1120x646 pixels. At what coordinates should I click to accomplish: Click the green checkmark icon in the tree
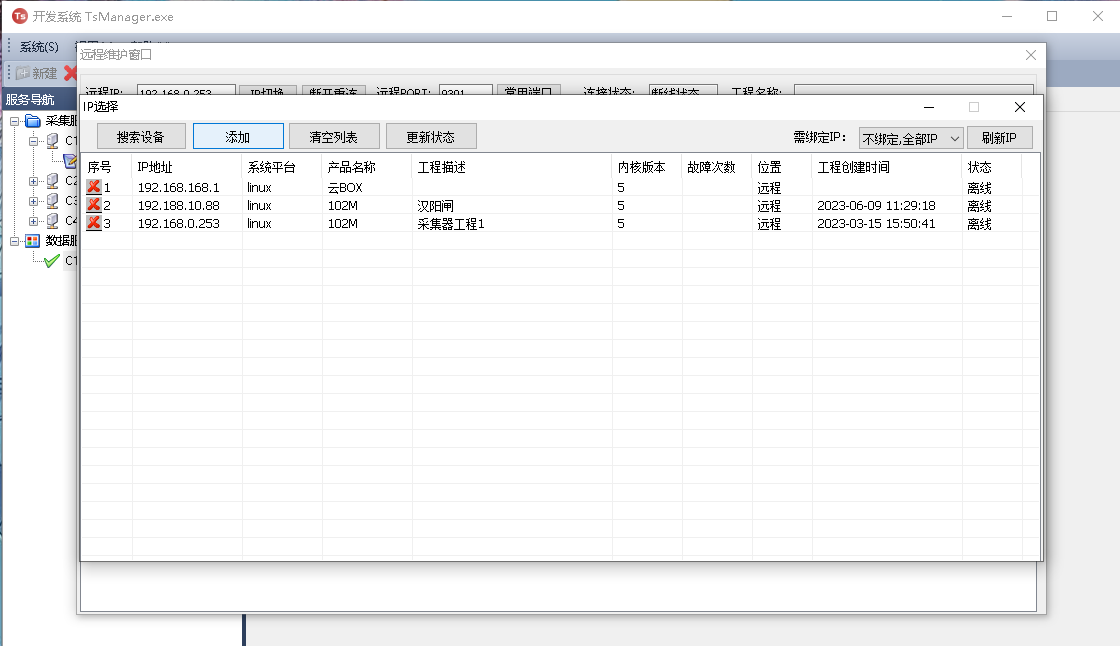pos(52,261)
